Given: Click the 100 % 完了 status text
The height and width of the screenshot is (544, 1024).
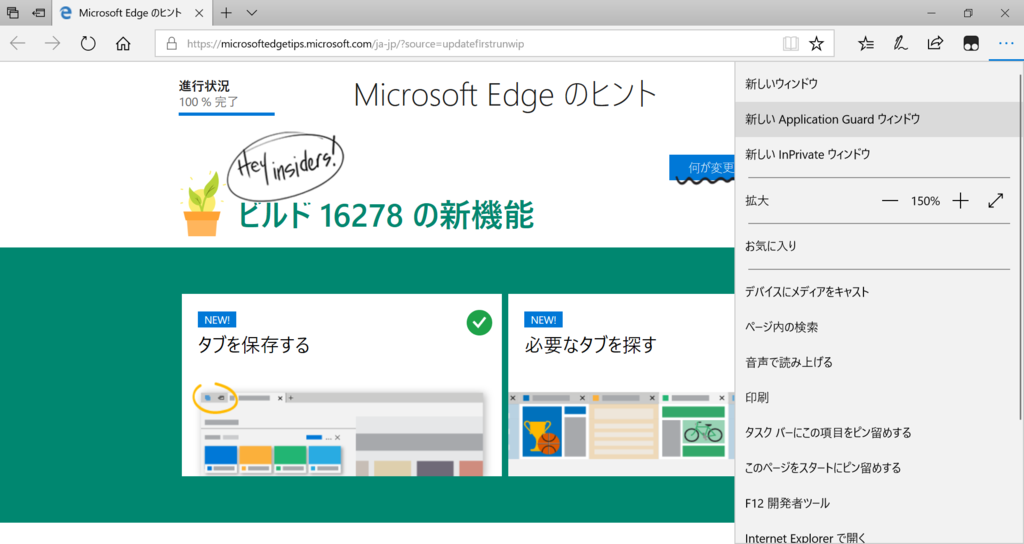Looking at the screenshot, I should pos(208,103).
